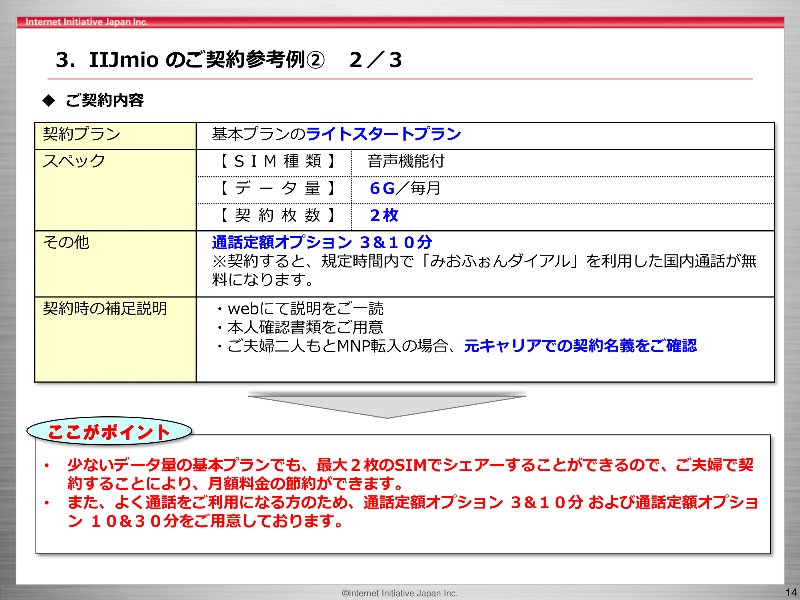Click the blue "ライトスタートプラン" text
Viewport: 800px width, 600px height.
(383, 134)
